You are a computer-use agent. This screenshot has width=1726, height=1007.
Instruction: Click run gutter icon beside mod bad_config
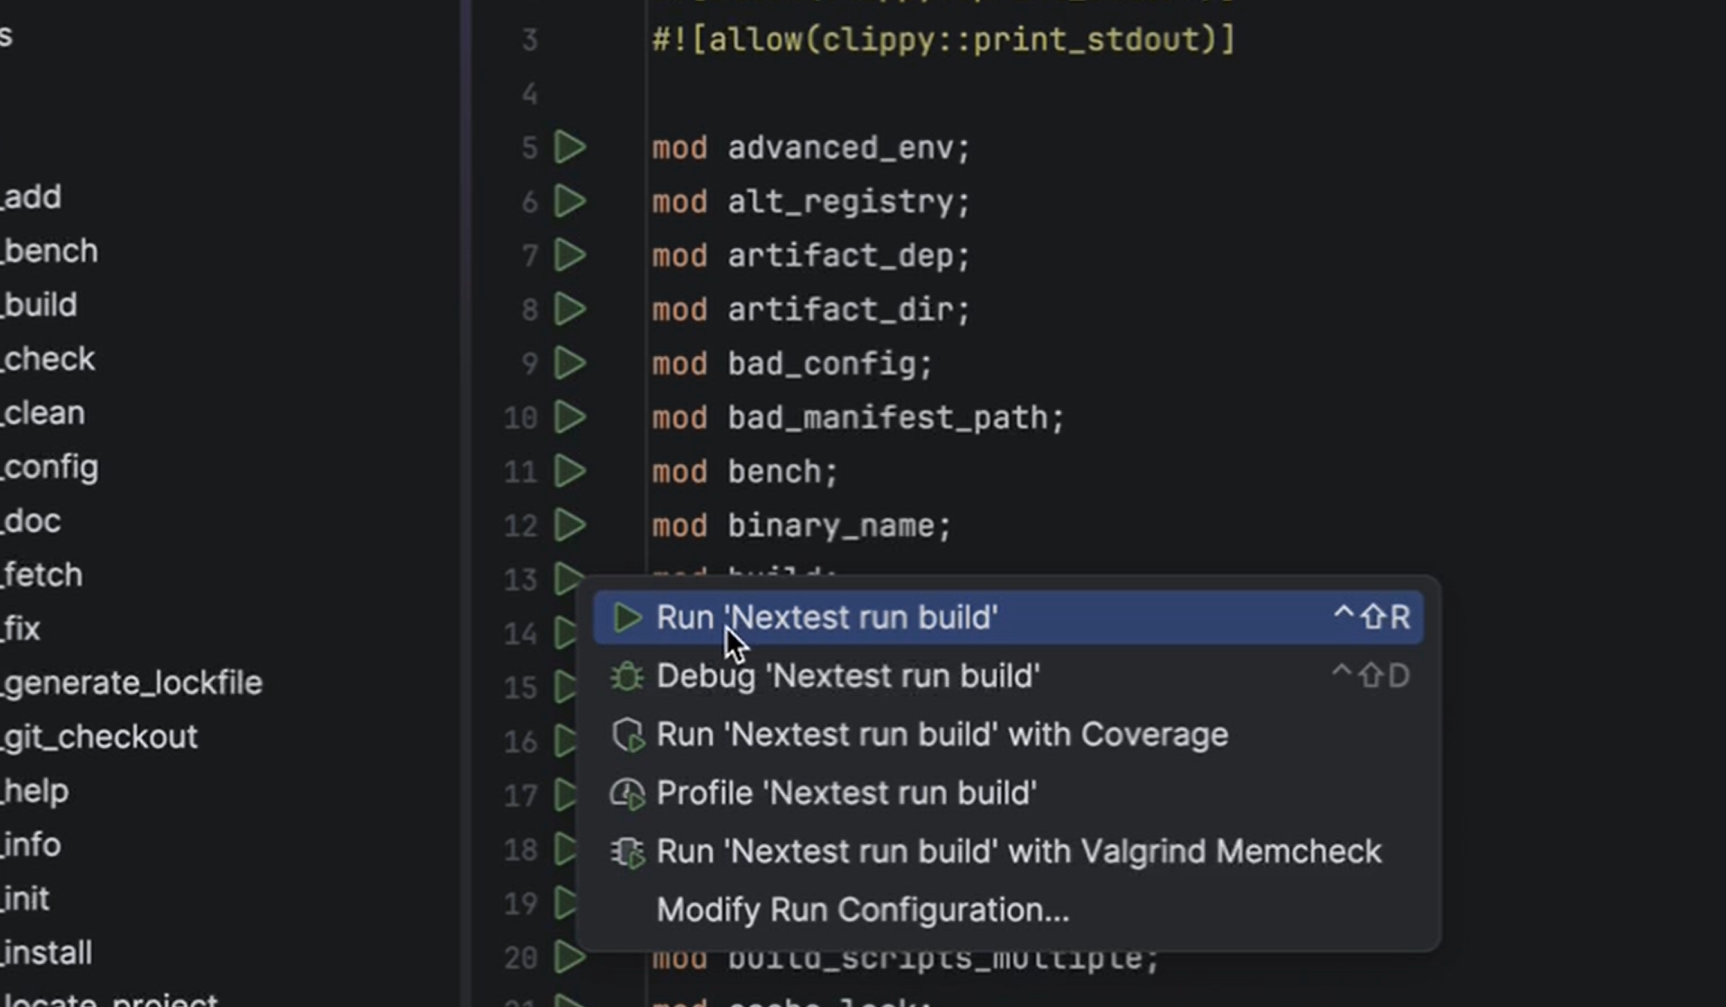[570, 363]
